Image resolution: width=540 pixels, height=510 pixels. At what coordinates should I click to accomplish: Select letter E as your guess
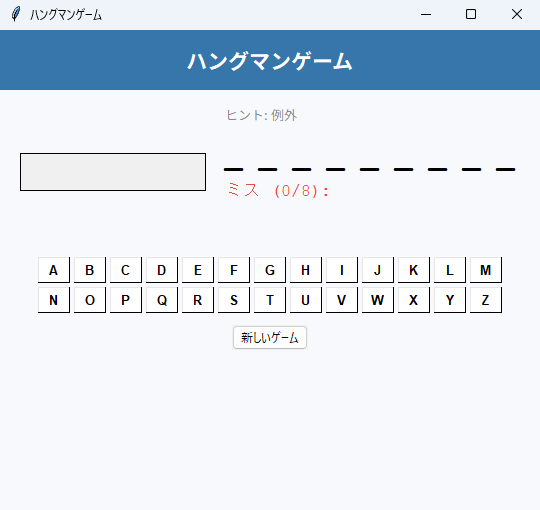198,270
